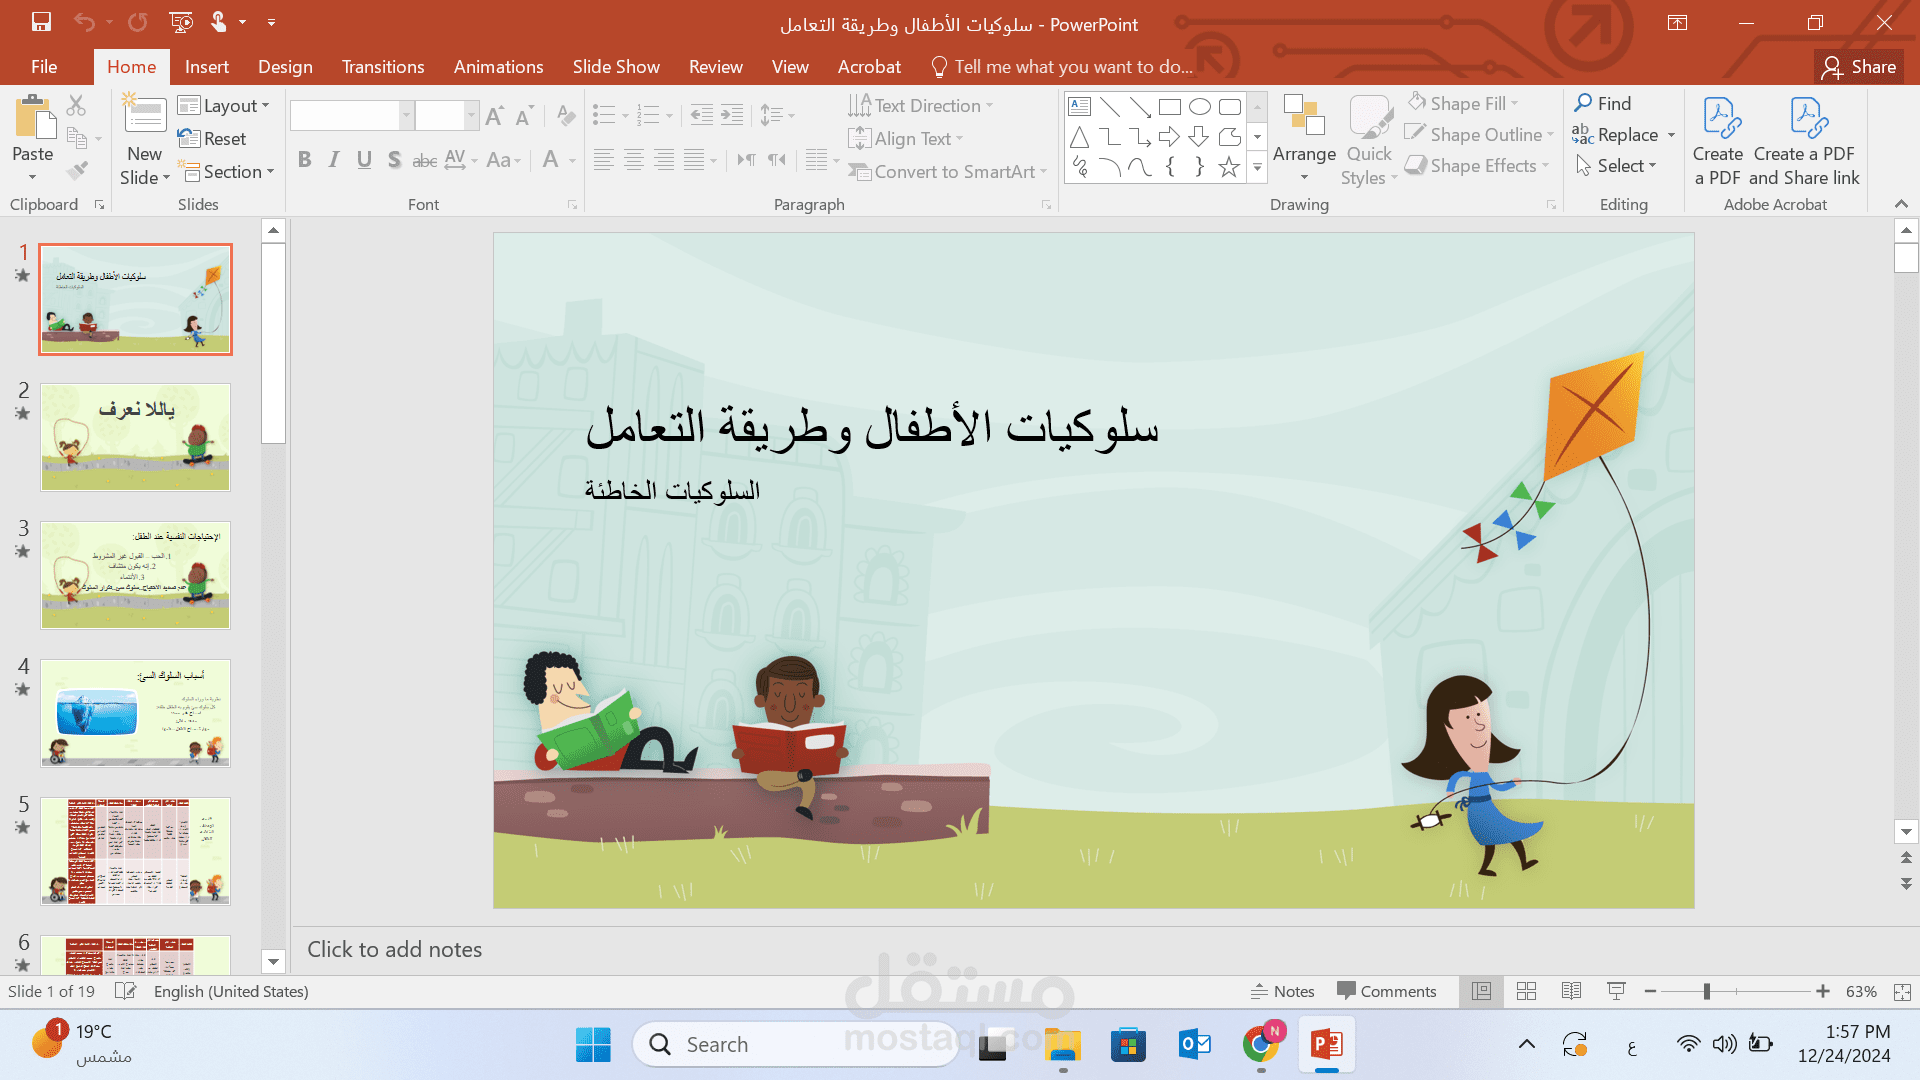This screenshot has width=1920, height=1080.
Task: Open the Design ribbon tab
Action: click(285, 67)
